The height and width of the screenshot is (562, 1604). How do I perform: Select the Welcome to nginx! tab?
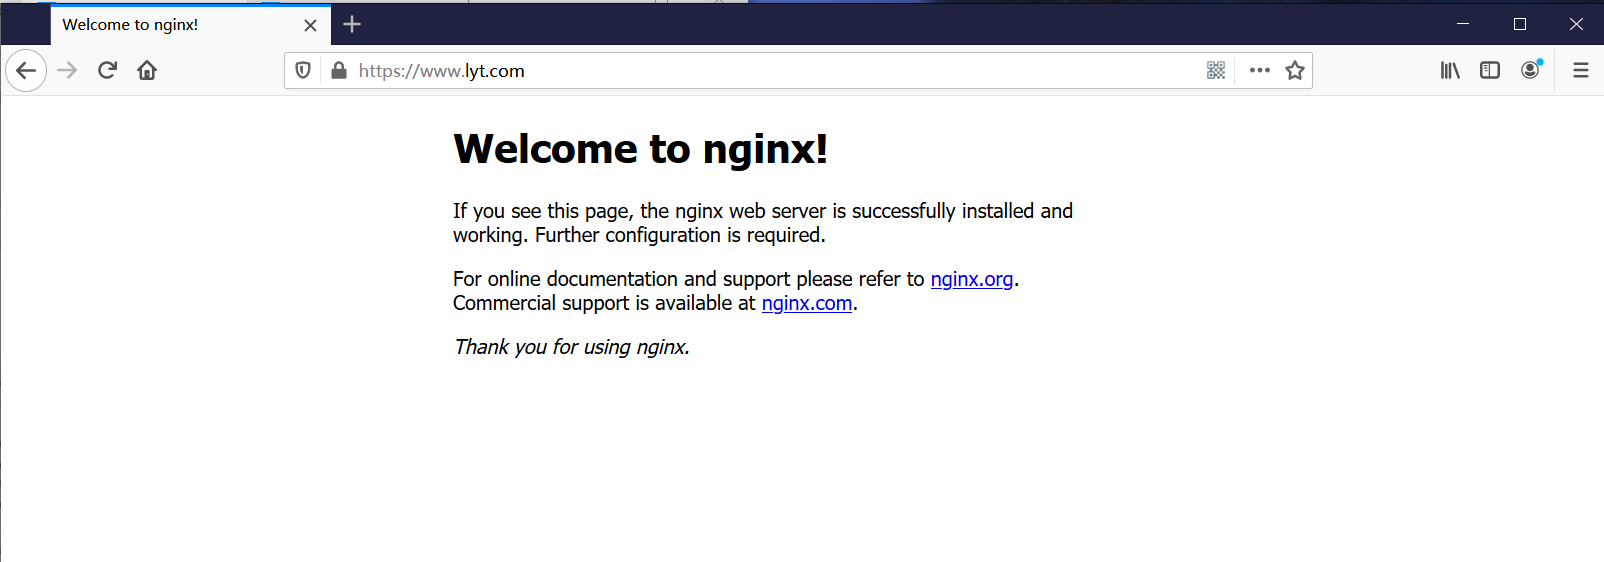[190, 25]
